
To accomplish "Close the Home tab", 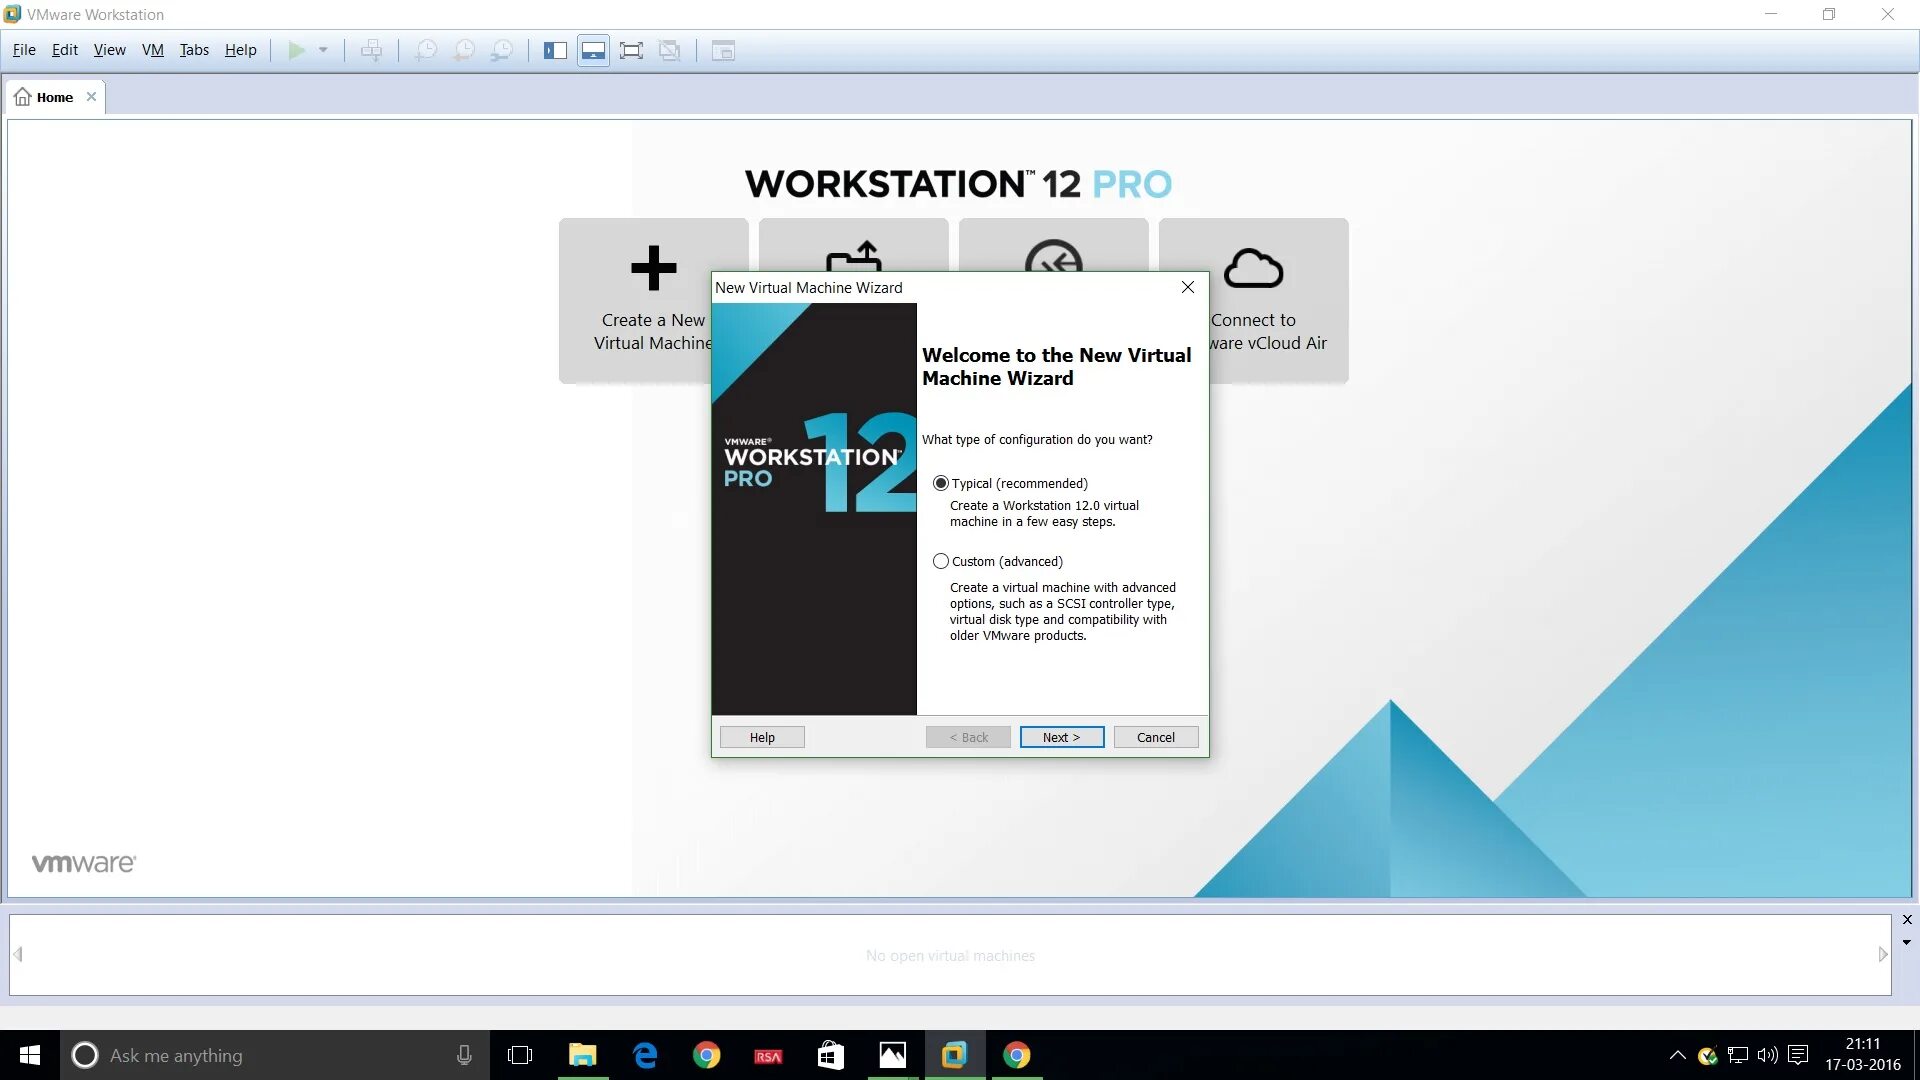I will [91, 97].
